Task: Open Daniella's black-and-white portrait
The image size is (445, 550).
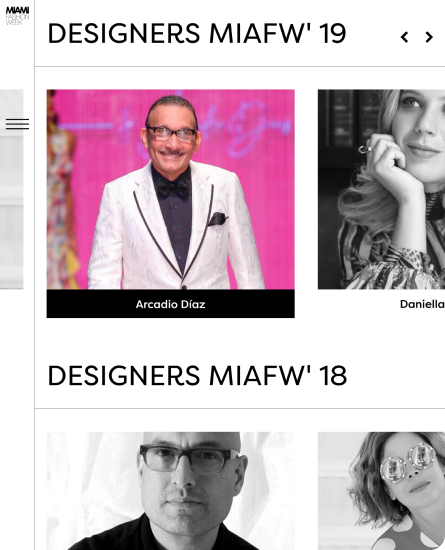Action: pos(382,189)
